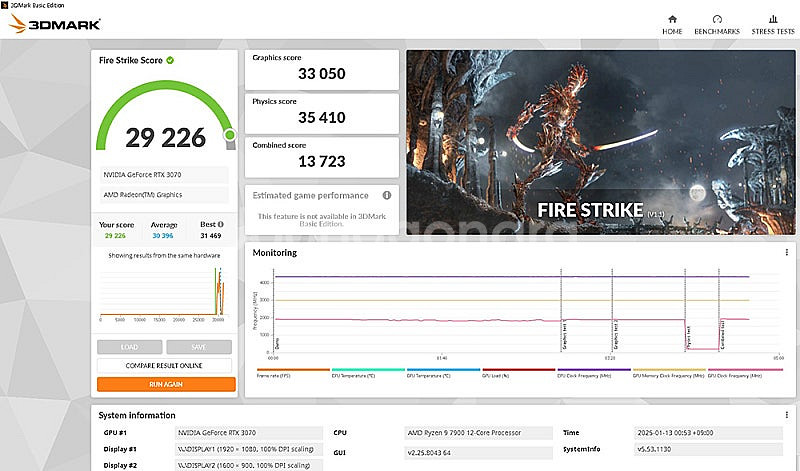Viewport: 800px width, 471px height.
Task: Toggle the purple CPU Clock Frequency legend swatch
Action: click(594, 369)
